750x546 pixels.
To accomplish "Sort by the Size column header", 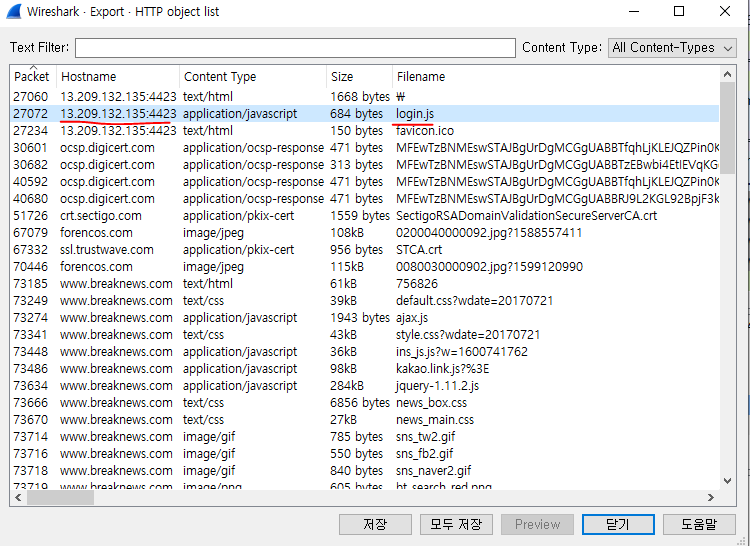I will 359,76.
